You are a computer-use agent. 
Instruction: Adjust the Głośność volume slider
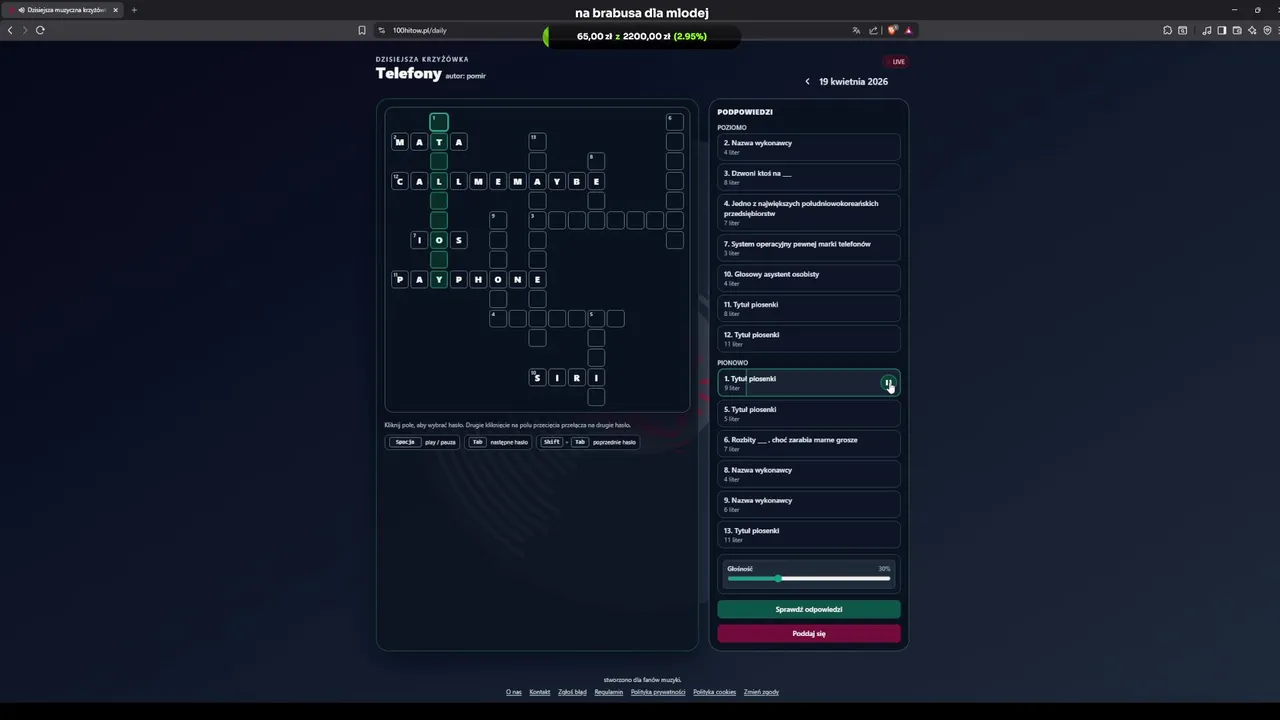[808, 578]
